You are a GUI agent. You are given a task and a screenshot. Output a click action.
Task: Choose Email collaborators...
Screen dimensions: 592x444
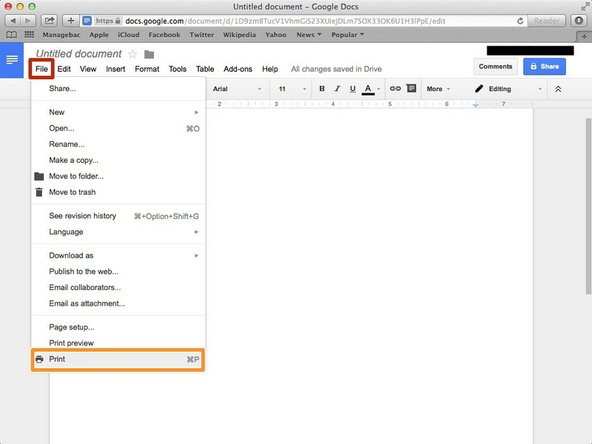118,287
